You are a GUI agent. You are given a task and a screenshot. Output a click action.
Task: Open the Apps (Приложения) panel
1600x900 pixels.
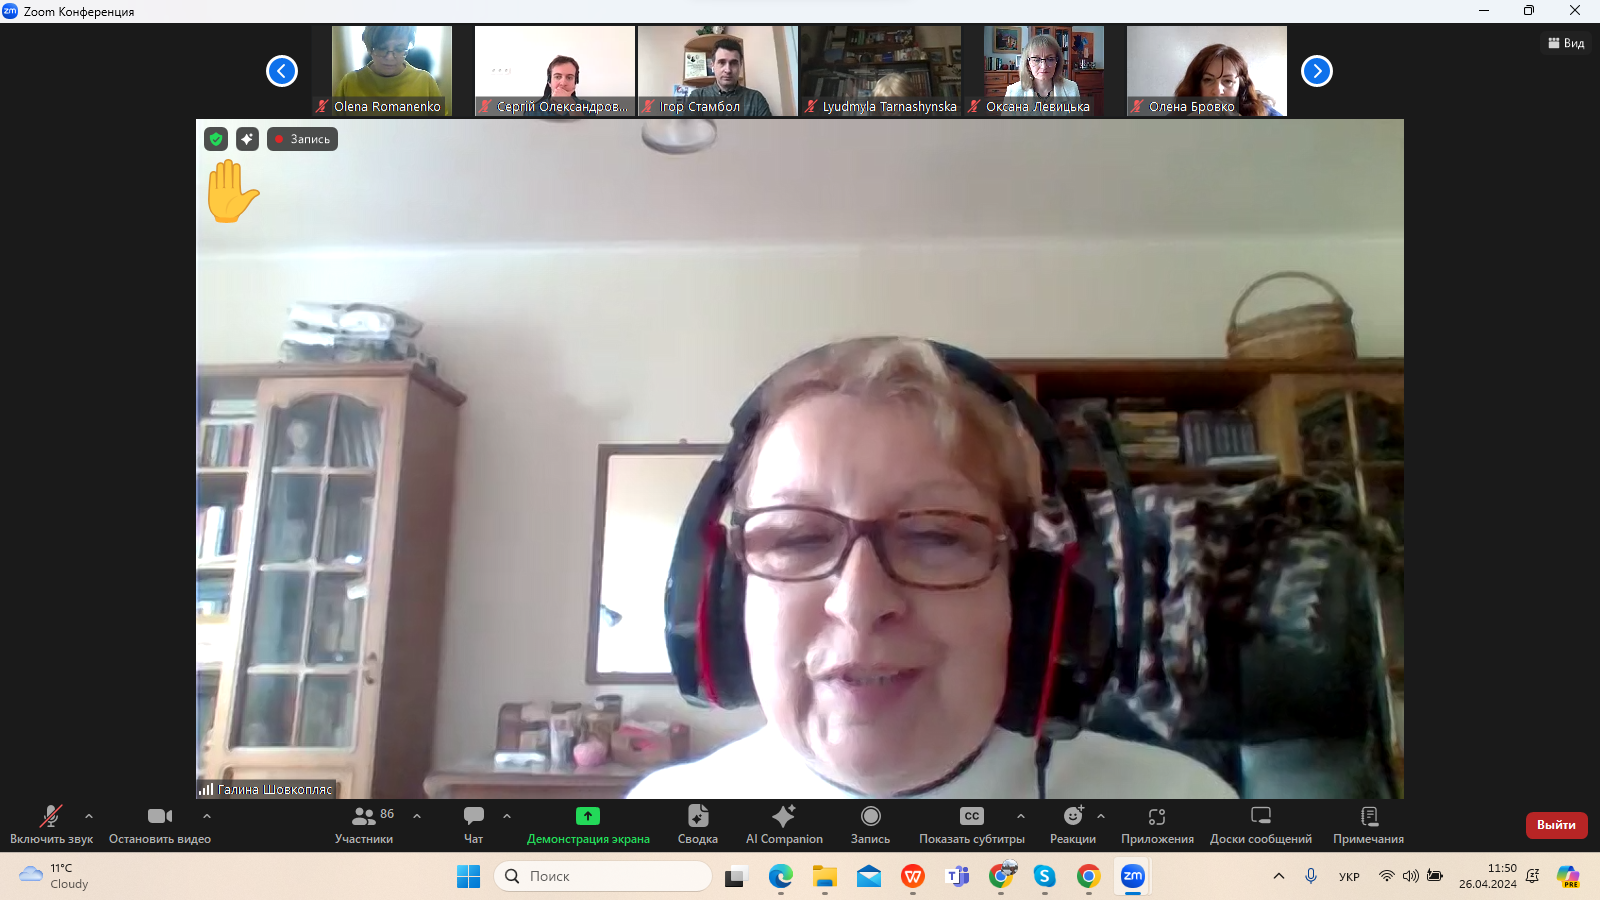[x=1157, y=824]
